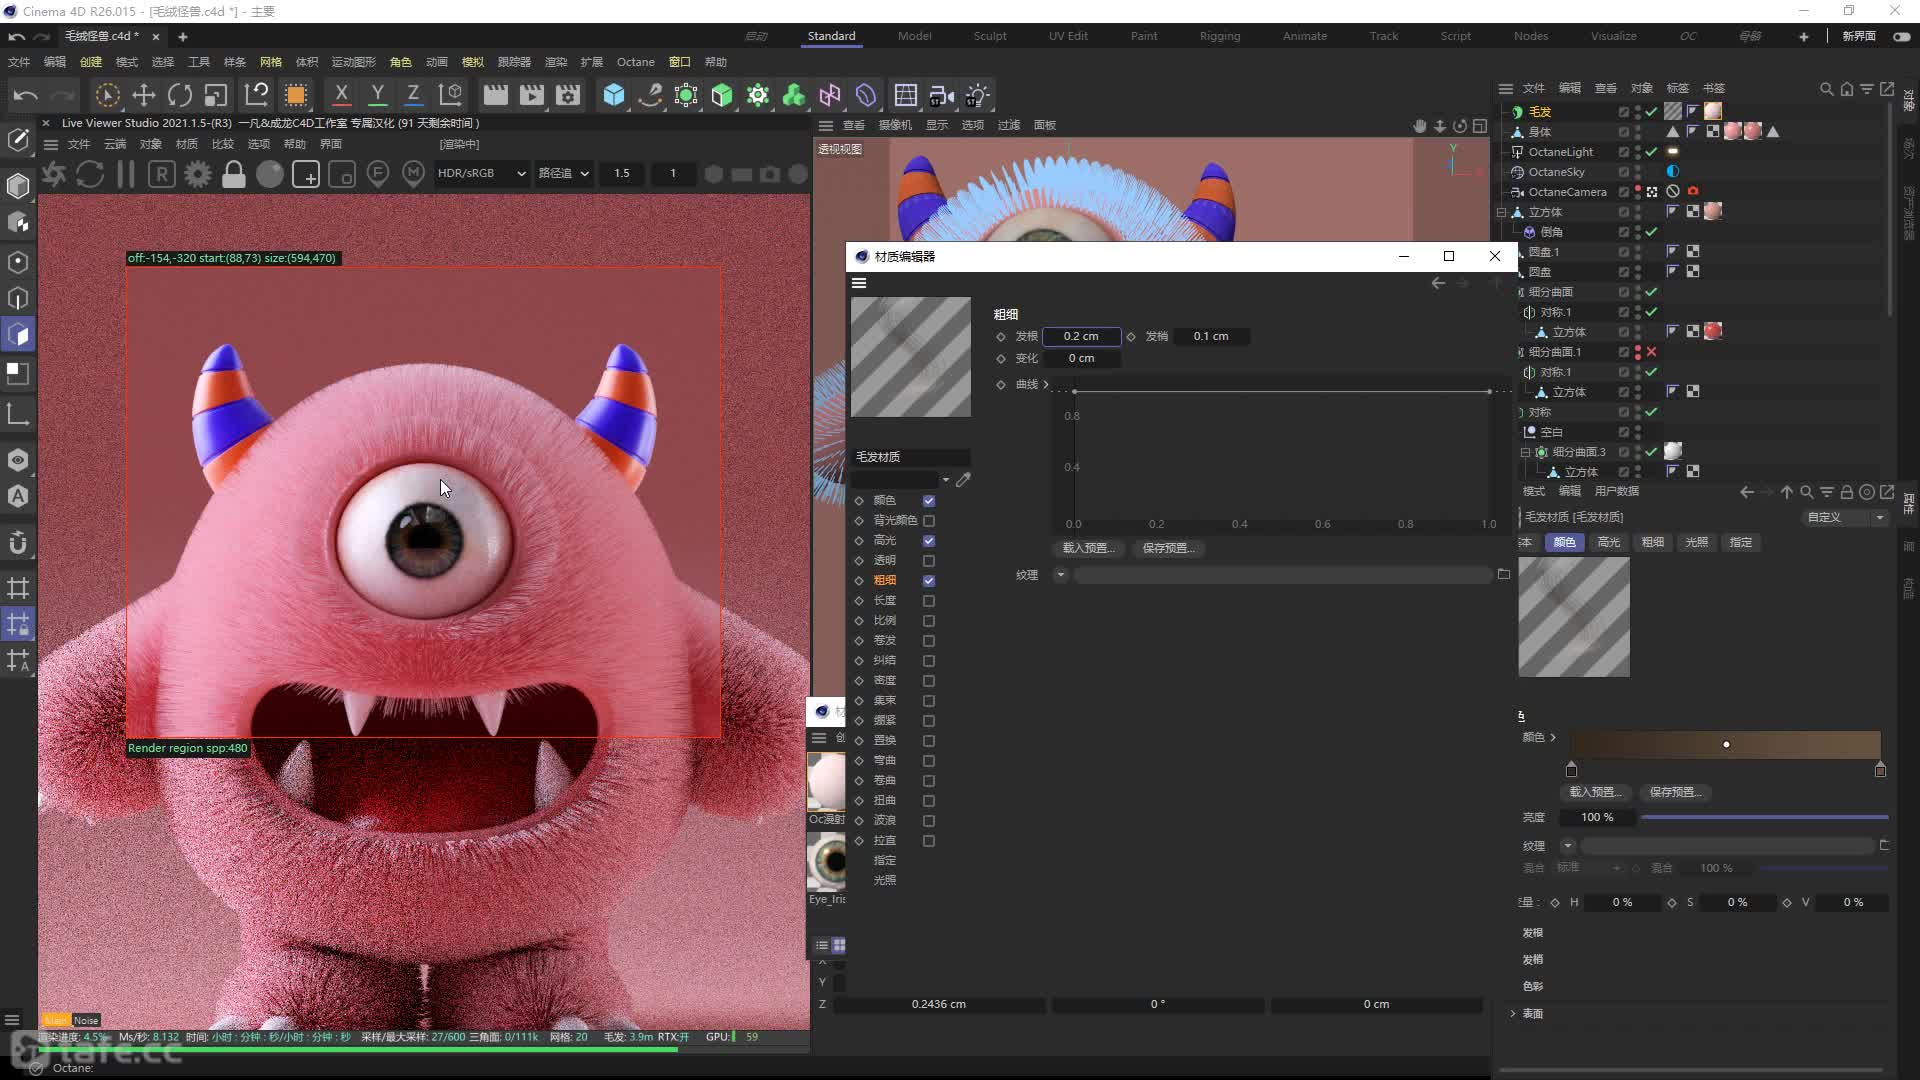Open the Spline Pen tool
This screenshot has width=1920, height=1080.
650,95
